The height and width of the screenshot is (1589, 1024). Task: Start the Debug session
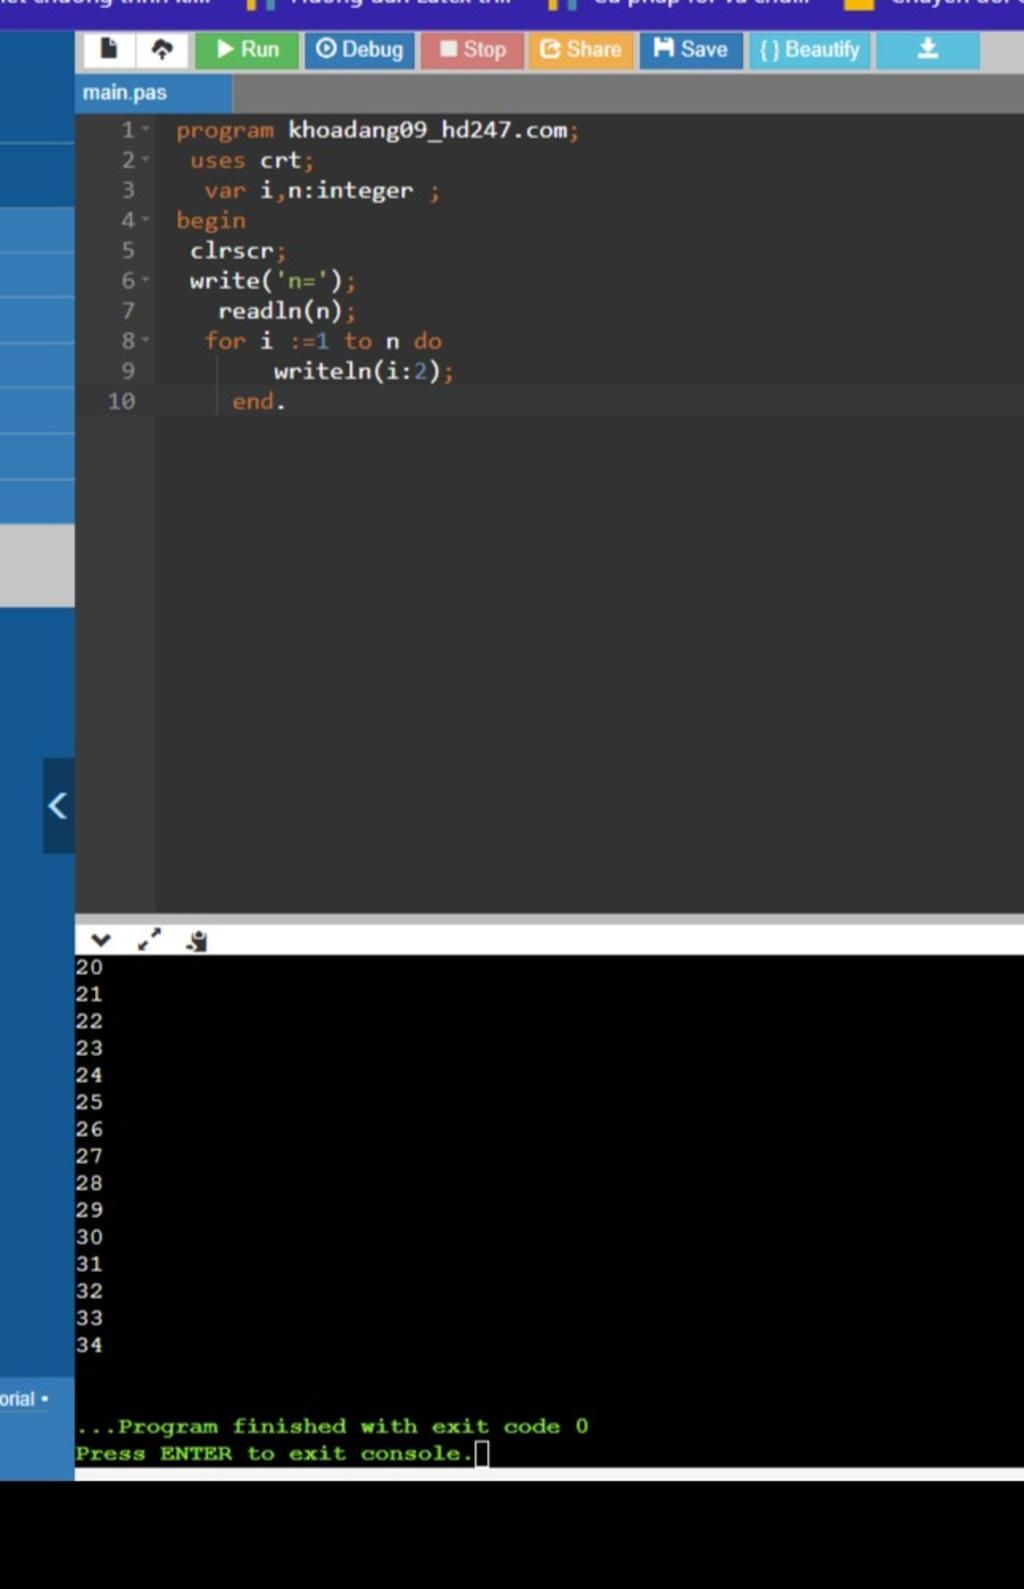tap(360, 49)
